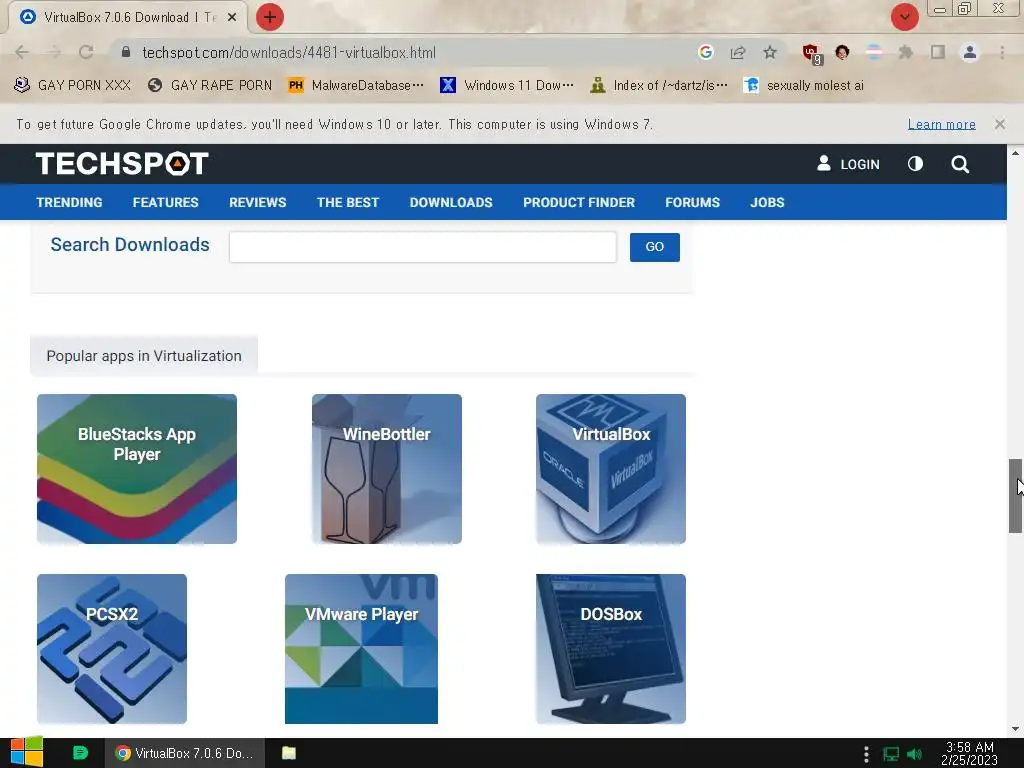Open the green chat app taskbar icon
Screen dimensions: 1024x768
point(80,753)
